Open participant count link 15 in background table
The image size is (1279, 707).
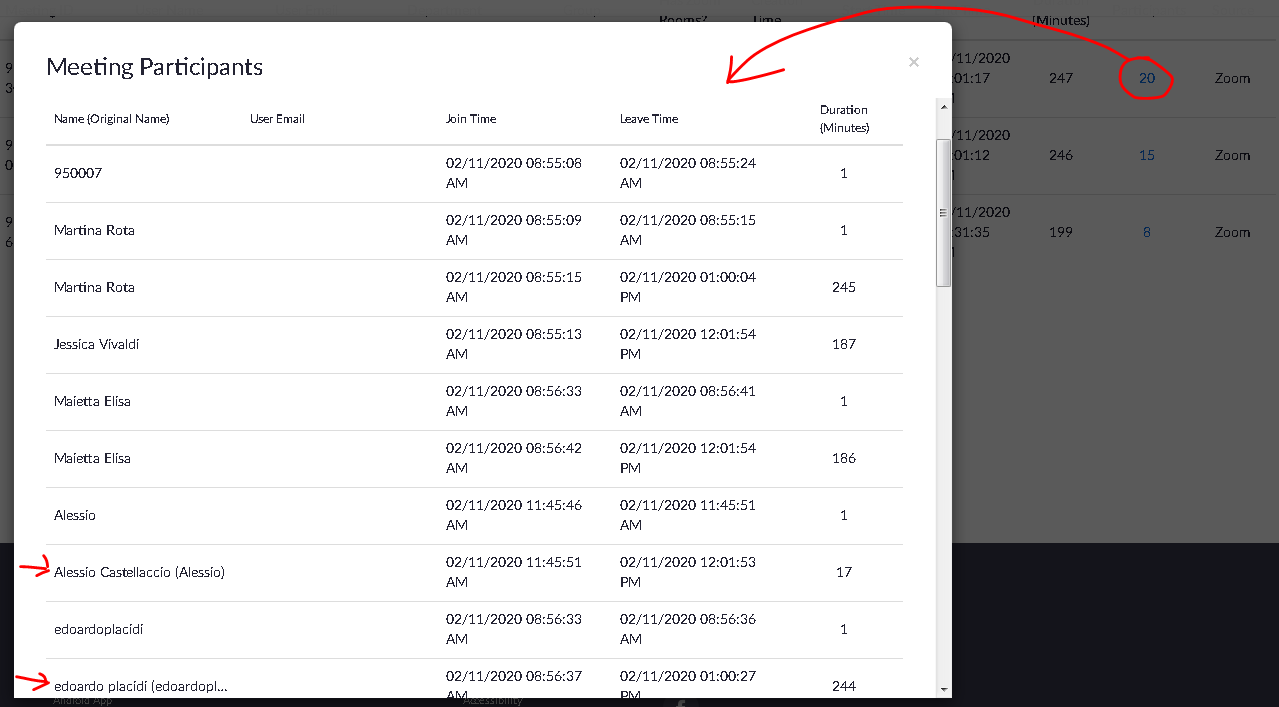click(x=1147, y=155)
